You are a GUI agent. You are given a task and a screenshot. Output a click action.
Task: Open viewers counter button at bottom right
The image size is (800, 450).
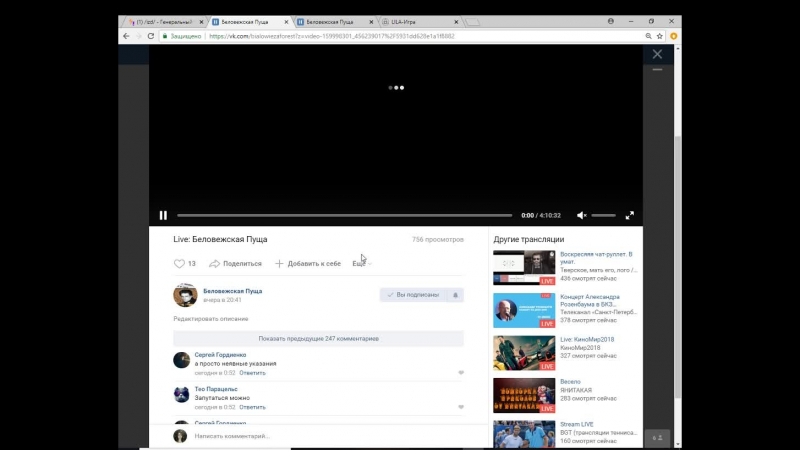(x=657, y=438)
